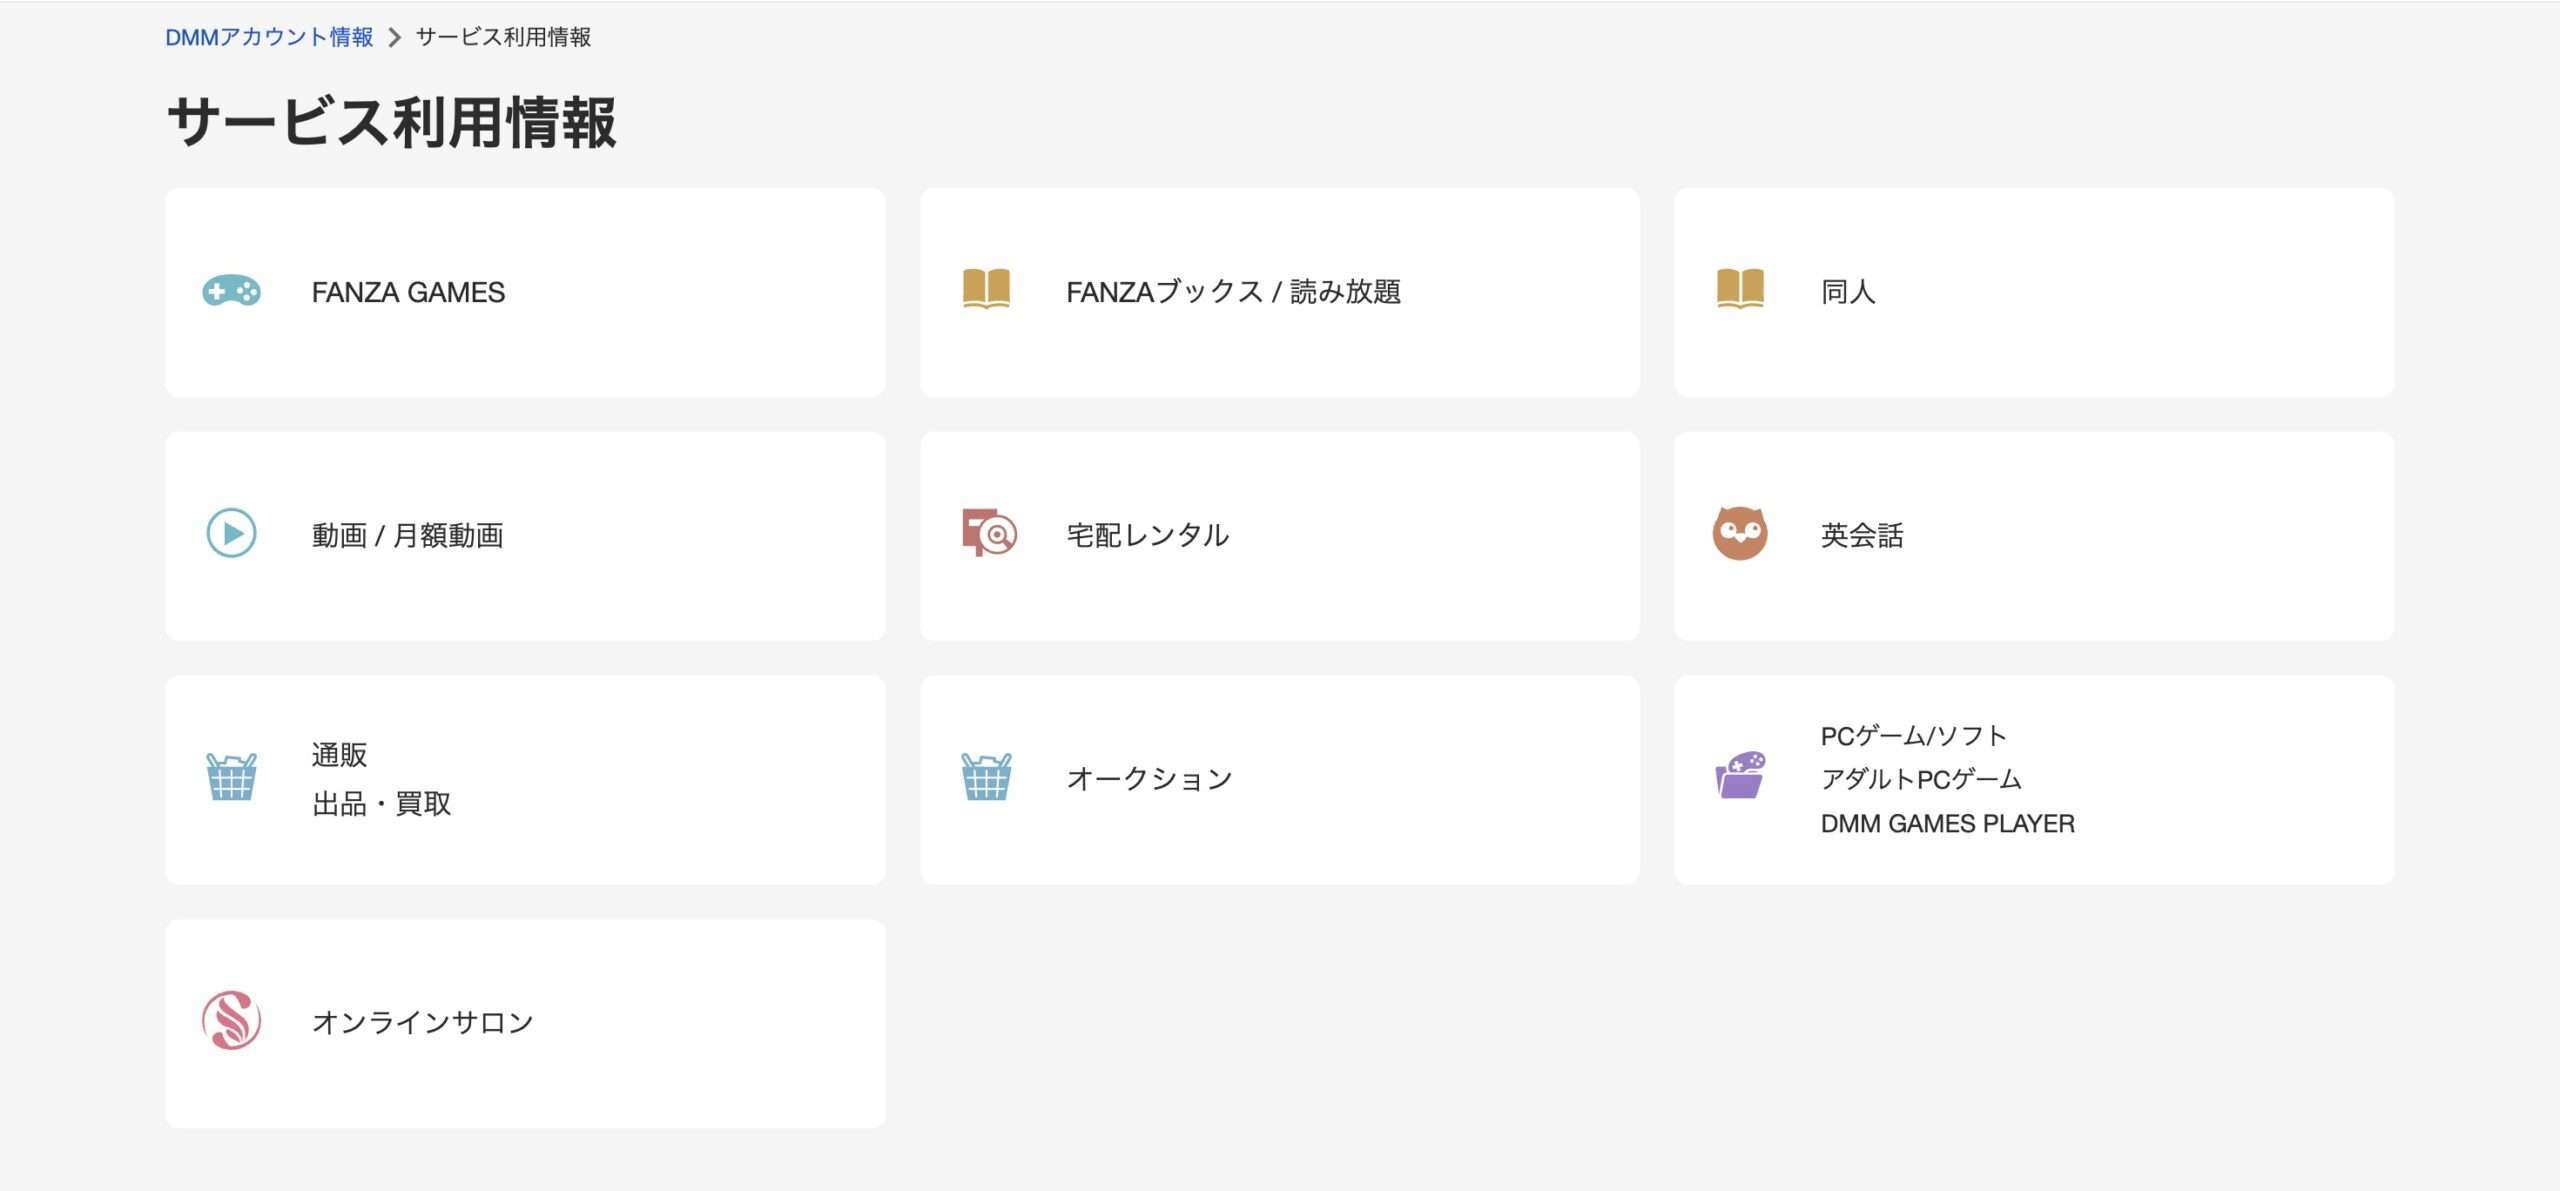Click the サービス利用情報 breadcrumb text

pyautogui.click(x=503, y=38)
